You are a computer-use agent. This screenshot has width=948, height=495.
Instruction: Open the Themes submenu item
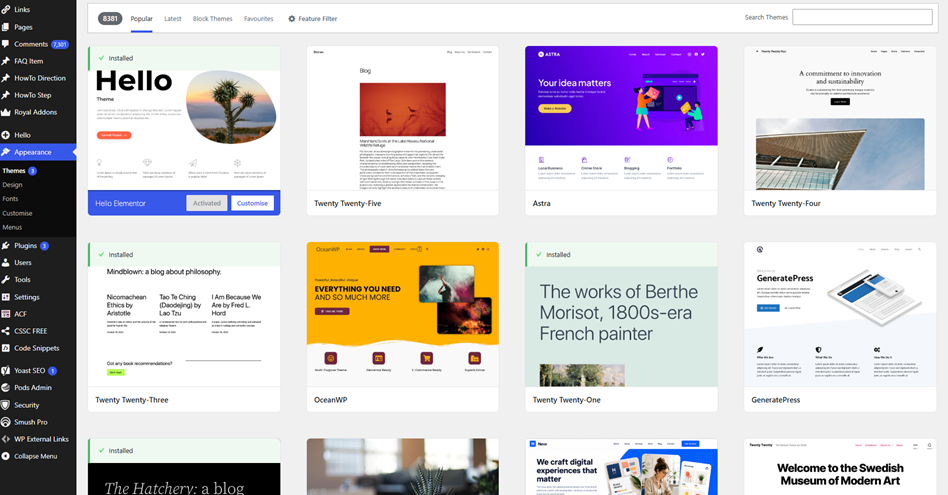click(x=14, y=171)
